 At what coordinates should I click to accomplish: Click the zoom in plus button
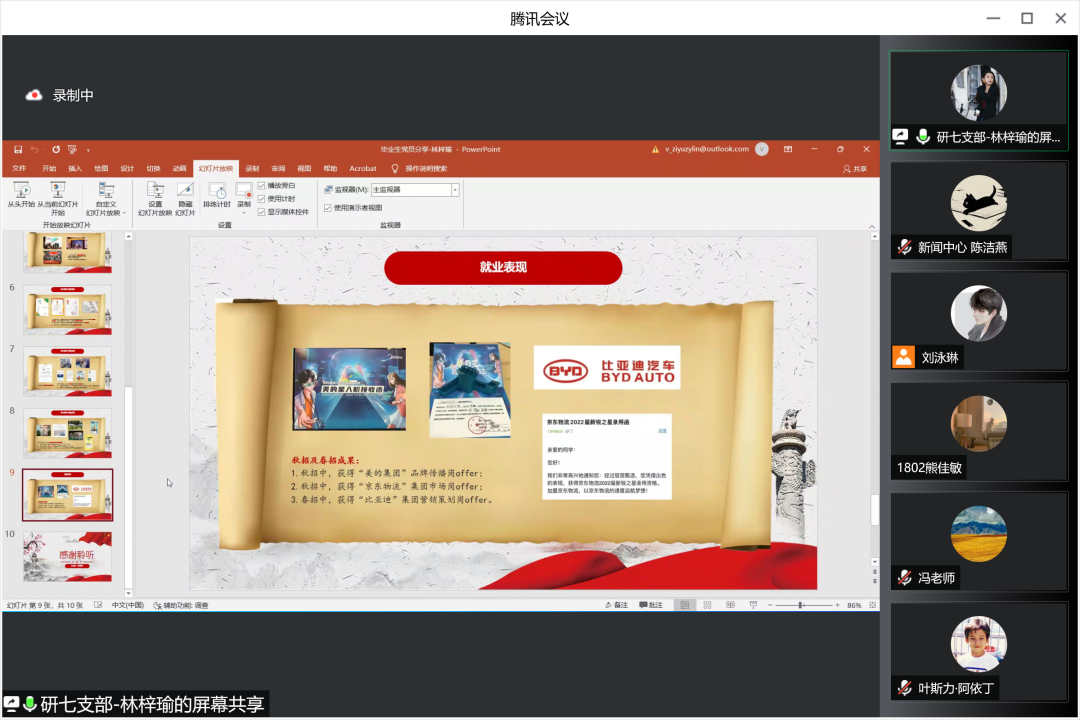click(837, 606)
